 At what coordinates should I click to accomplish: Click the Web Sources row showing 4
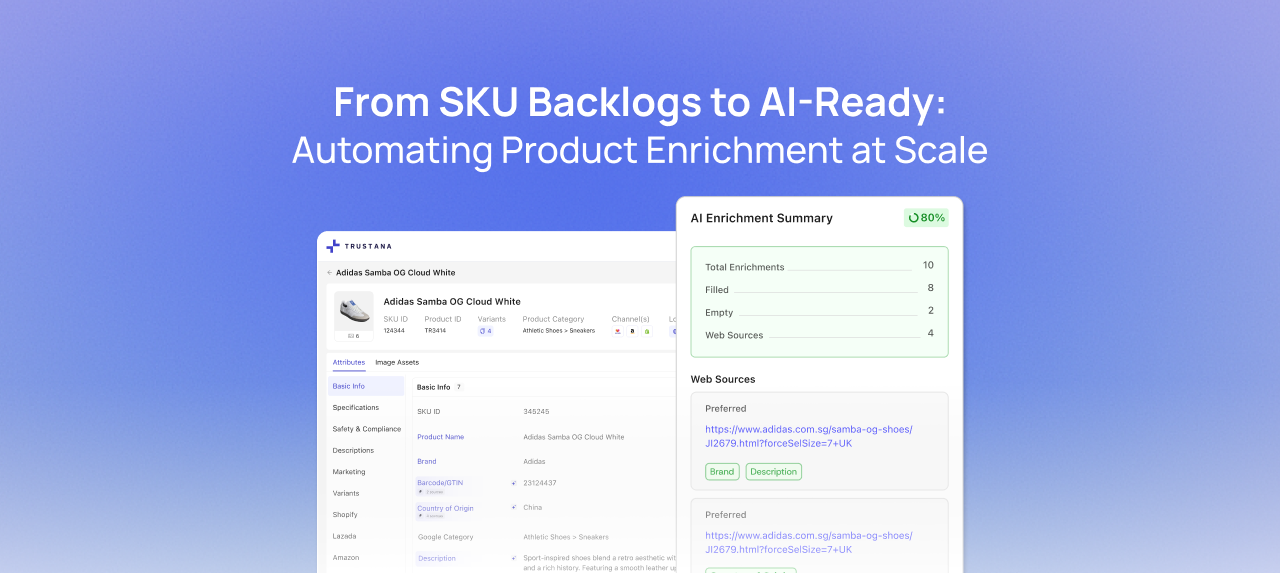820,334
